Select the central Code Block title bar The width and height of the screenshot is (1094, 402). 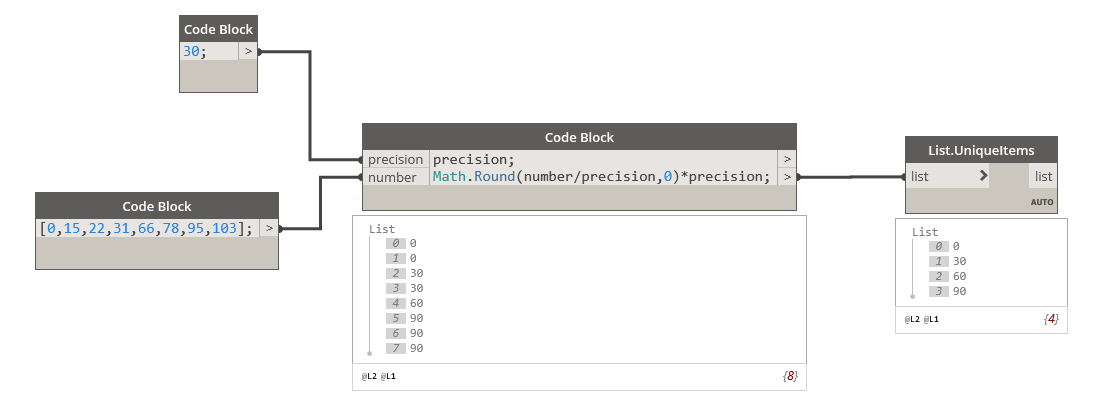(x=579, y=137)
